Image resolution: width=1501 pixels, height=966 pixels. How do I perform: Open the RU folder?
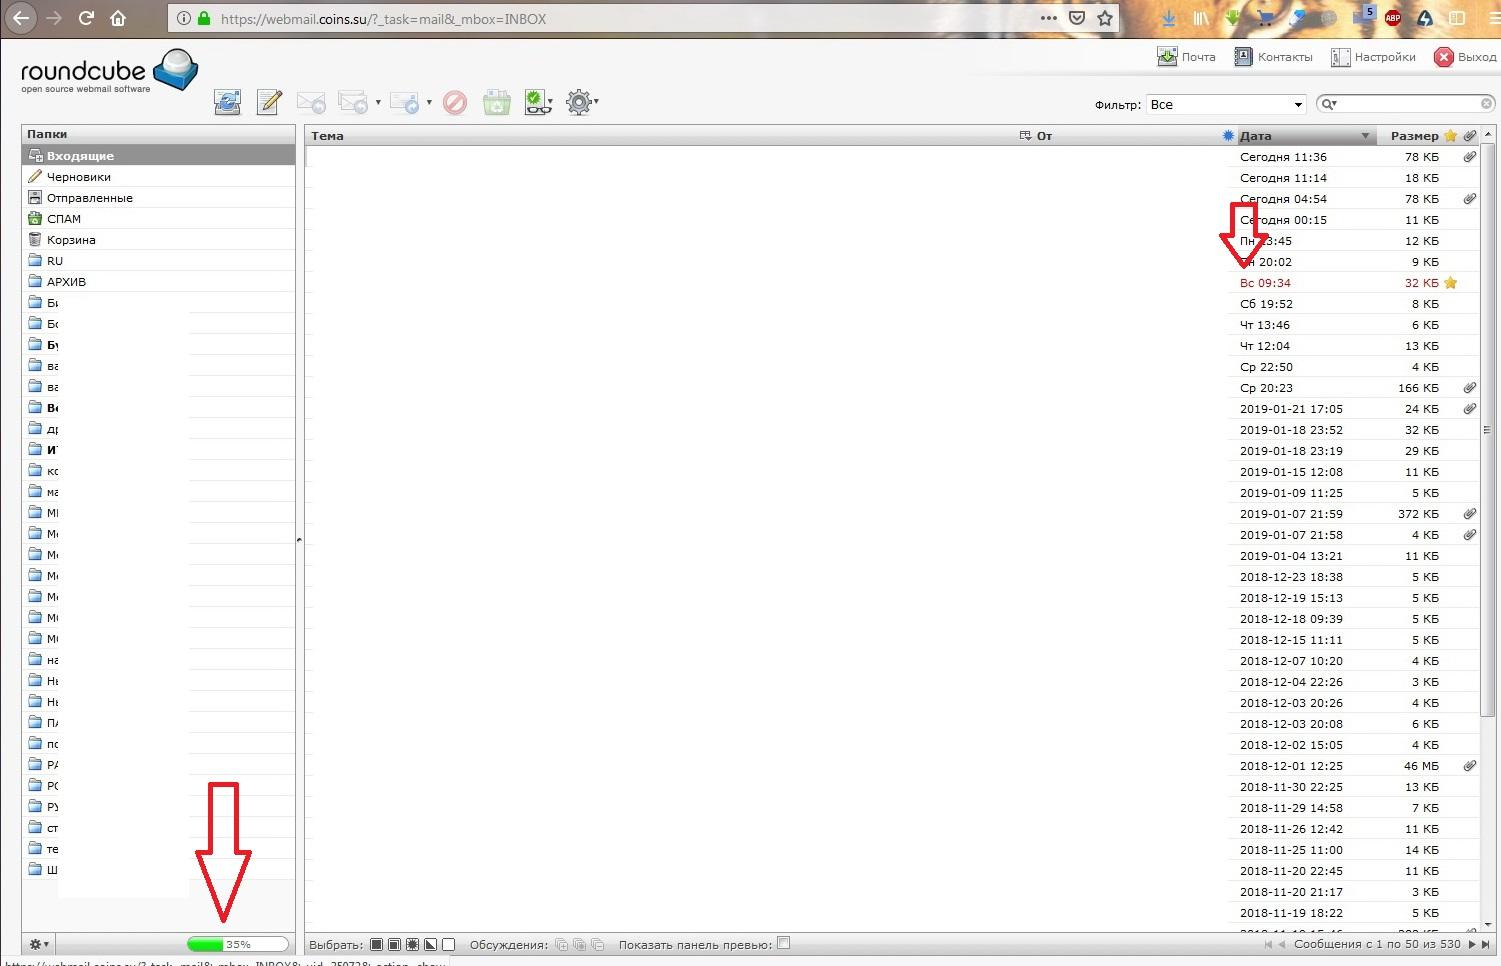(159, 261)
